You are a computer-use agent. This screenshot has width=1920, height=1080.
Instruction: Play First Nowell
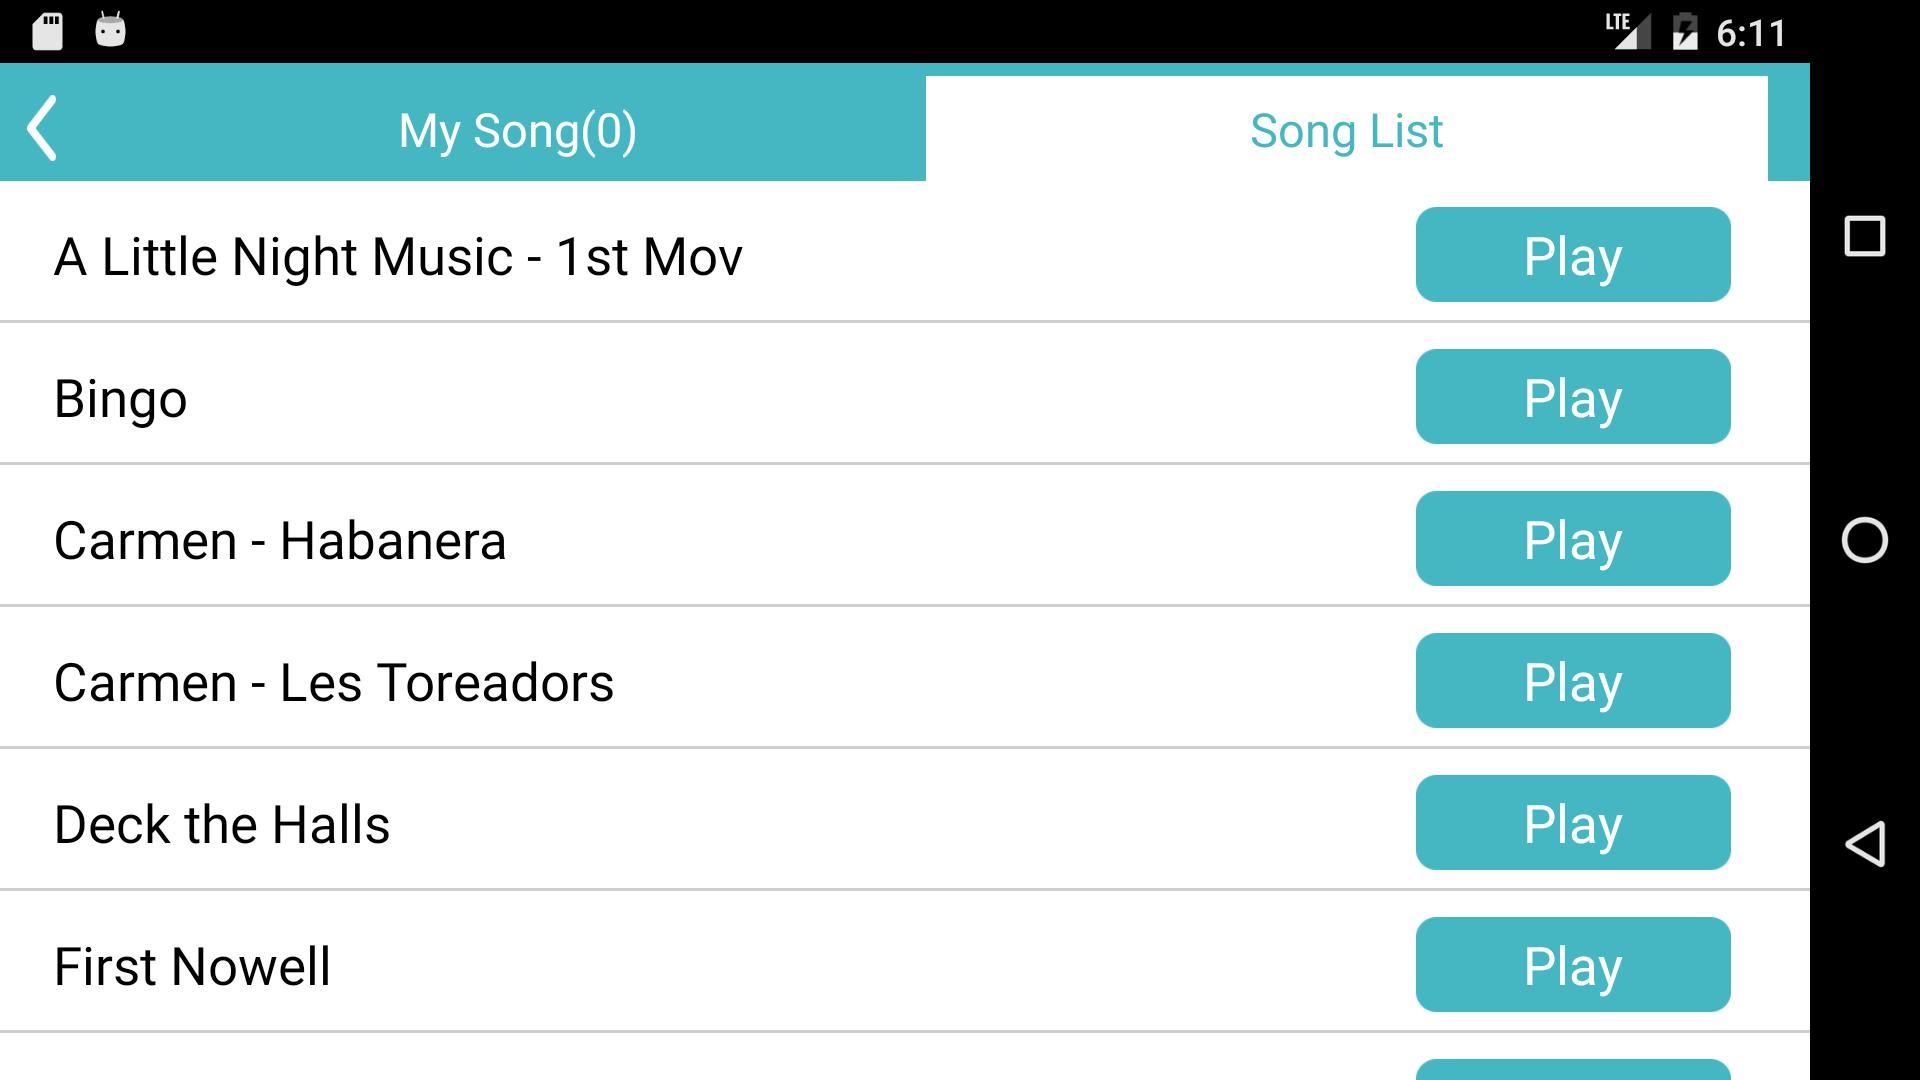(1572, 965)
